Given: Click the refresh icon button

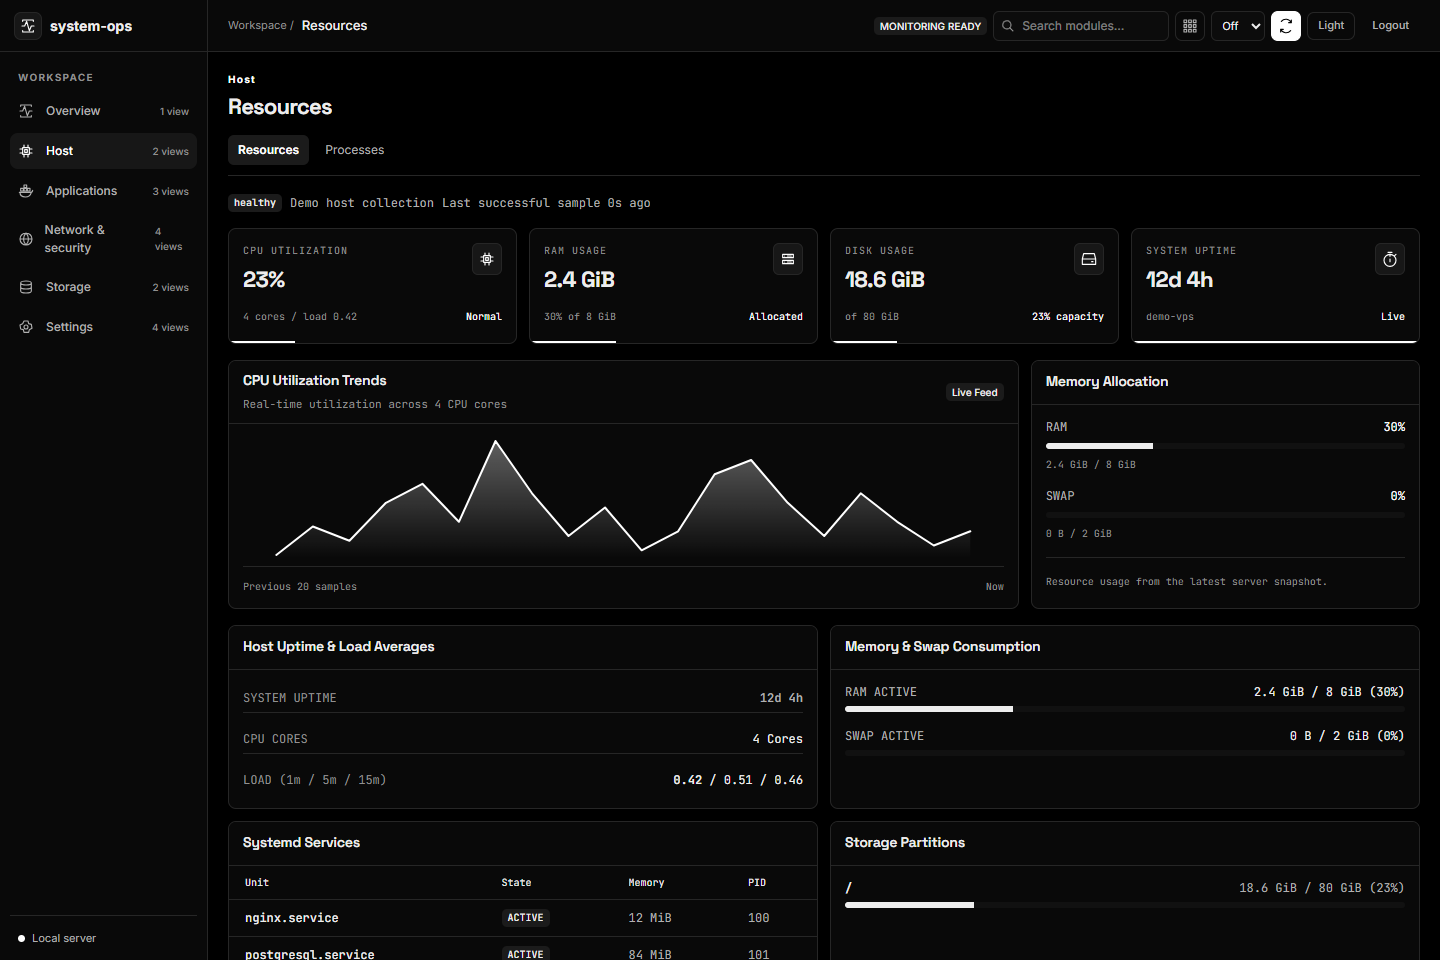Looking at the screenshot, I should point(1286,26).
